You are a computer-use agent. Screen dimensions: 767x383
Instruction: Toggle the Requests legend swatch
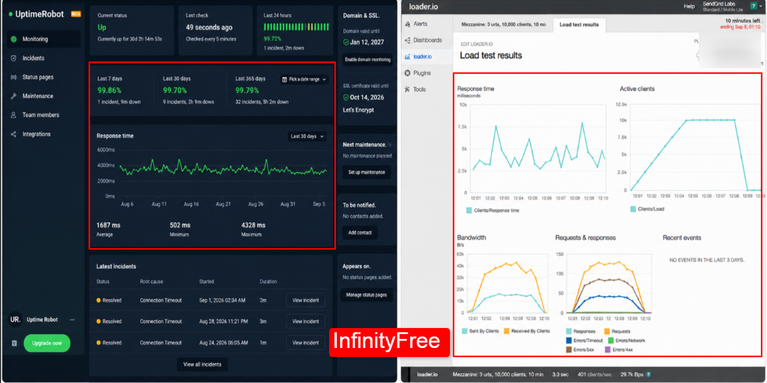click(607, 331)
